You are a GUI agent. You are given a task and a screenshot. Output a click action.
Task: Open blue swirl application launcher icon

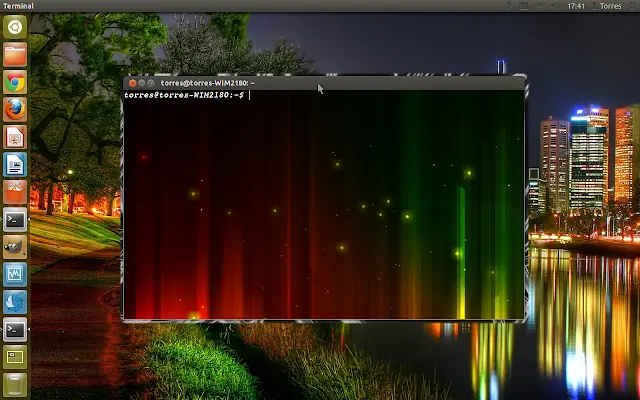pyautogui.click(x=15, y=302)
